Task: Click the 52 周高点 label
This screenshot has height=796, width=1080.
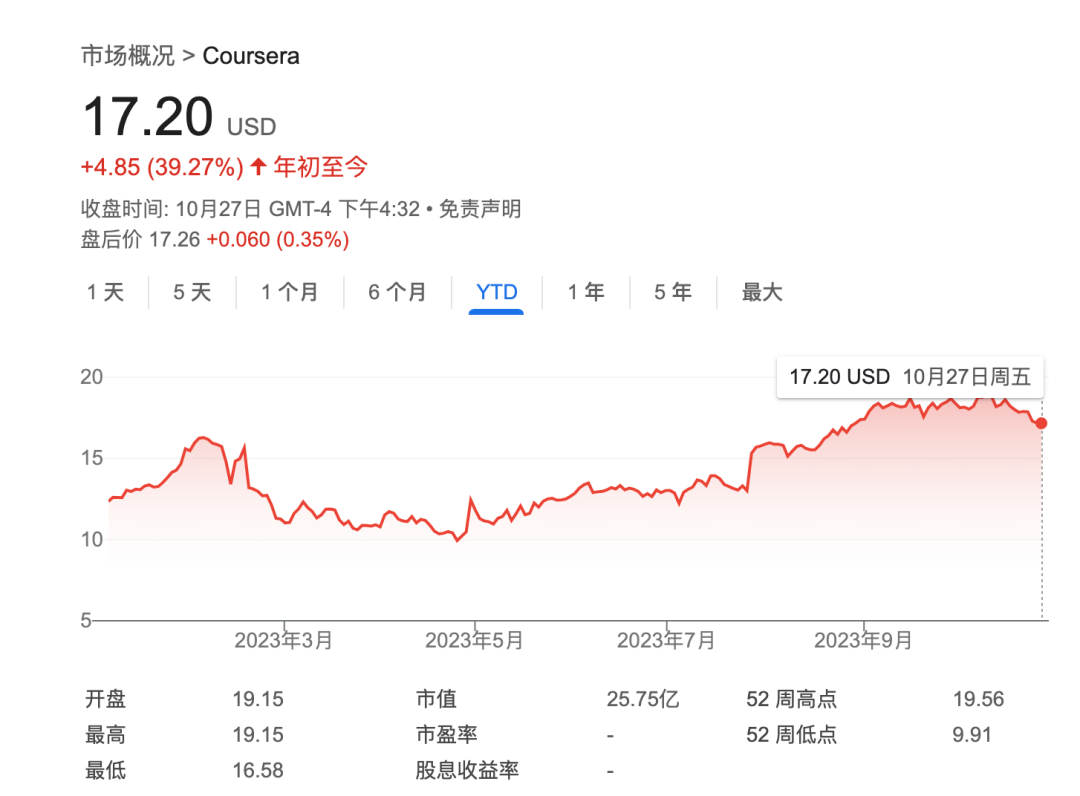Action: tap(791, 699)
